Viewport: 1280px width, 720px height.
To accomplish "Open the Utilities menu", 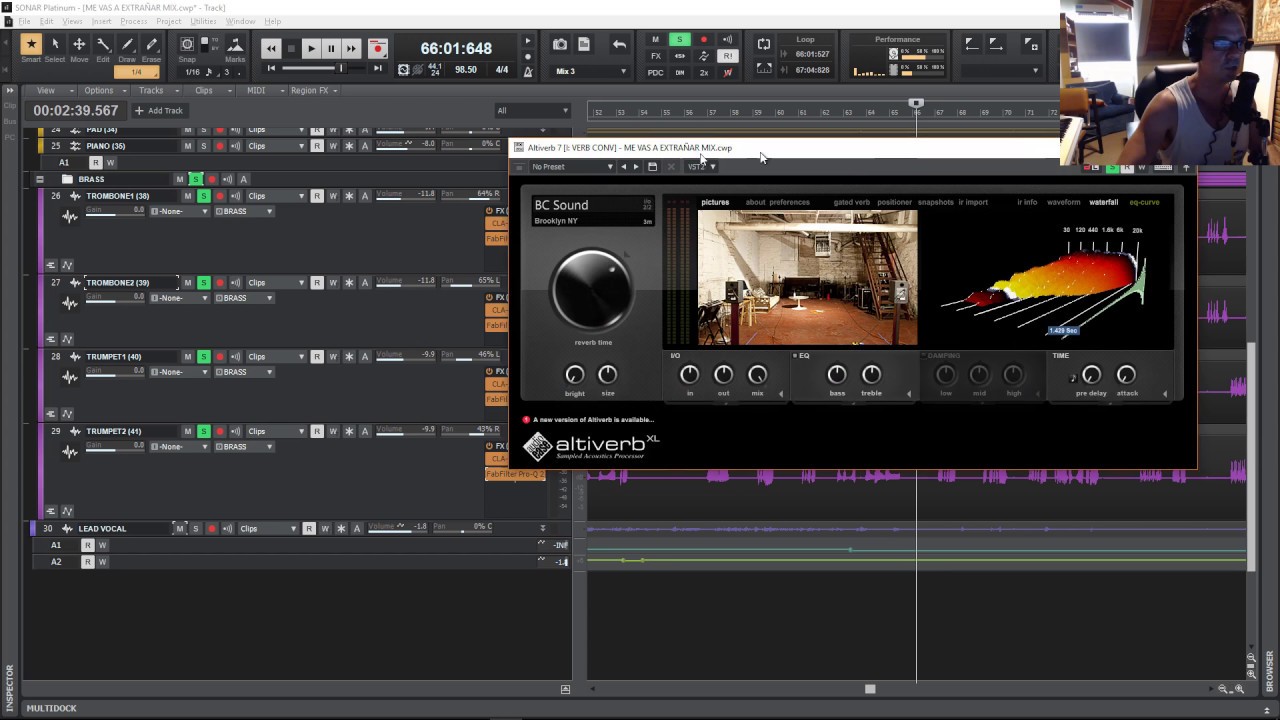I will coord(203,21).
